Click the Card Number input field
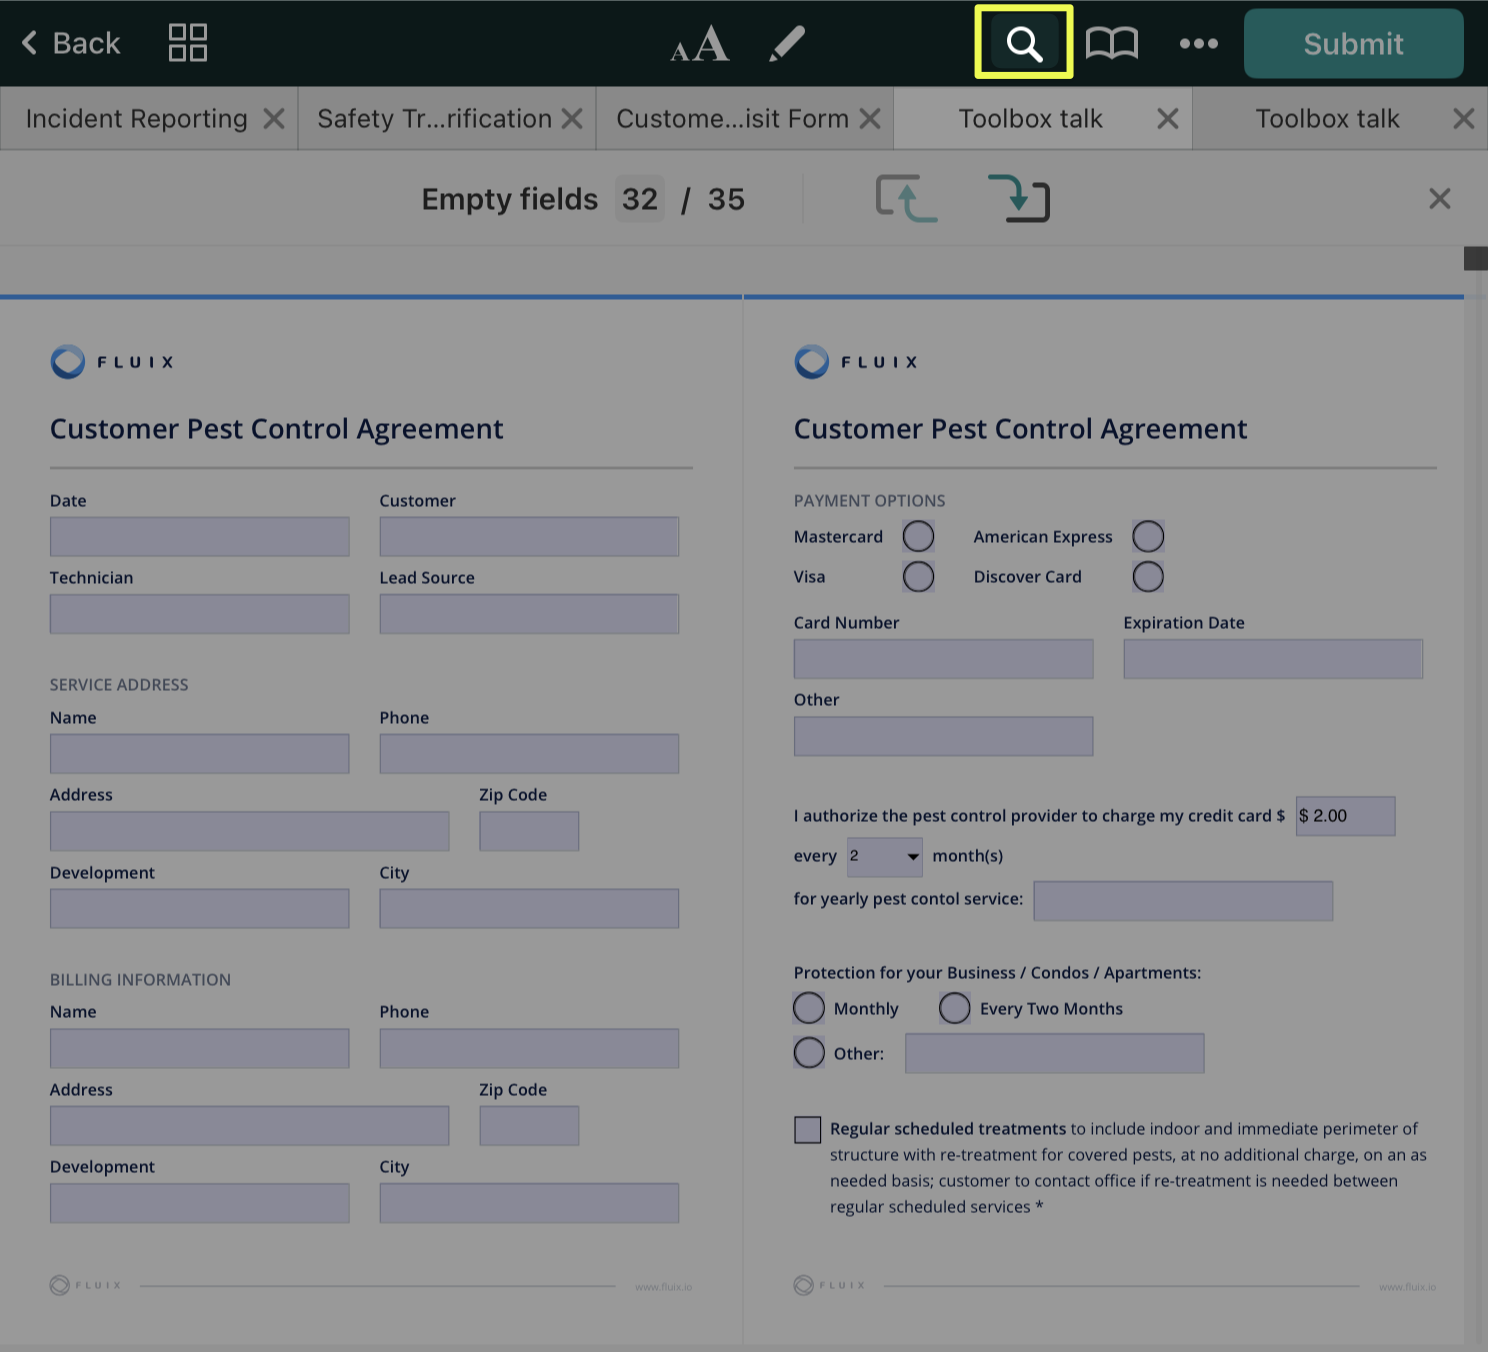The width and height of the screenshot is (1488, 1352). point(942,660)
